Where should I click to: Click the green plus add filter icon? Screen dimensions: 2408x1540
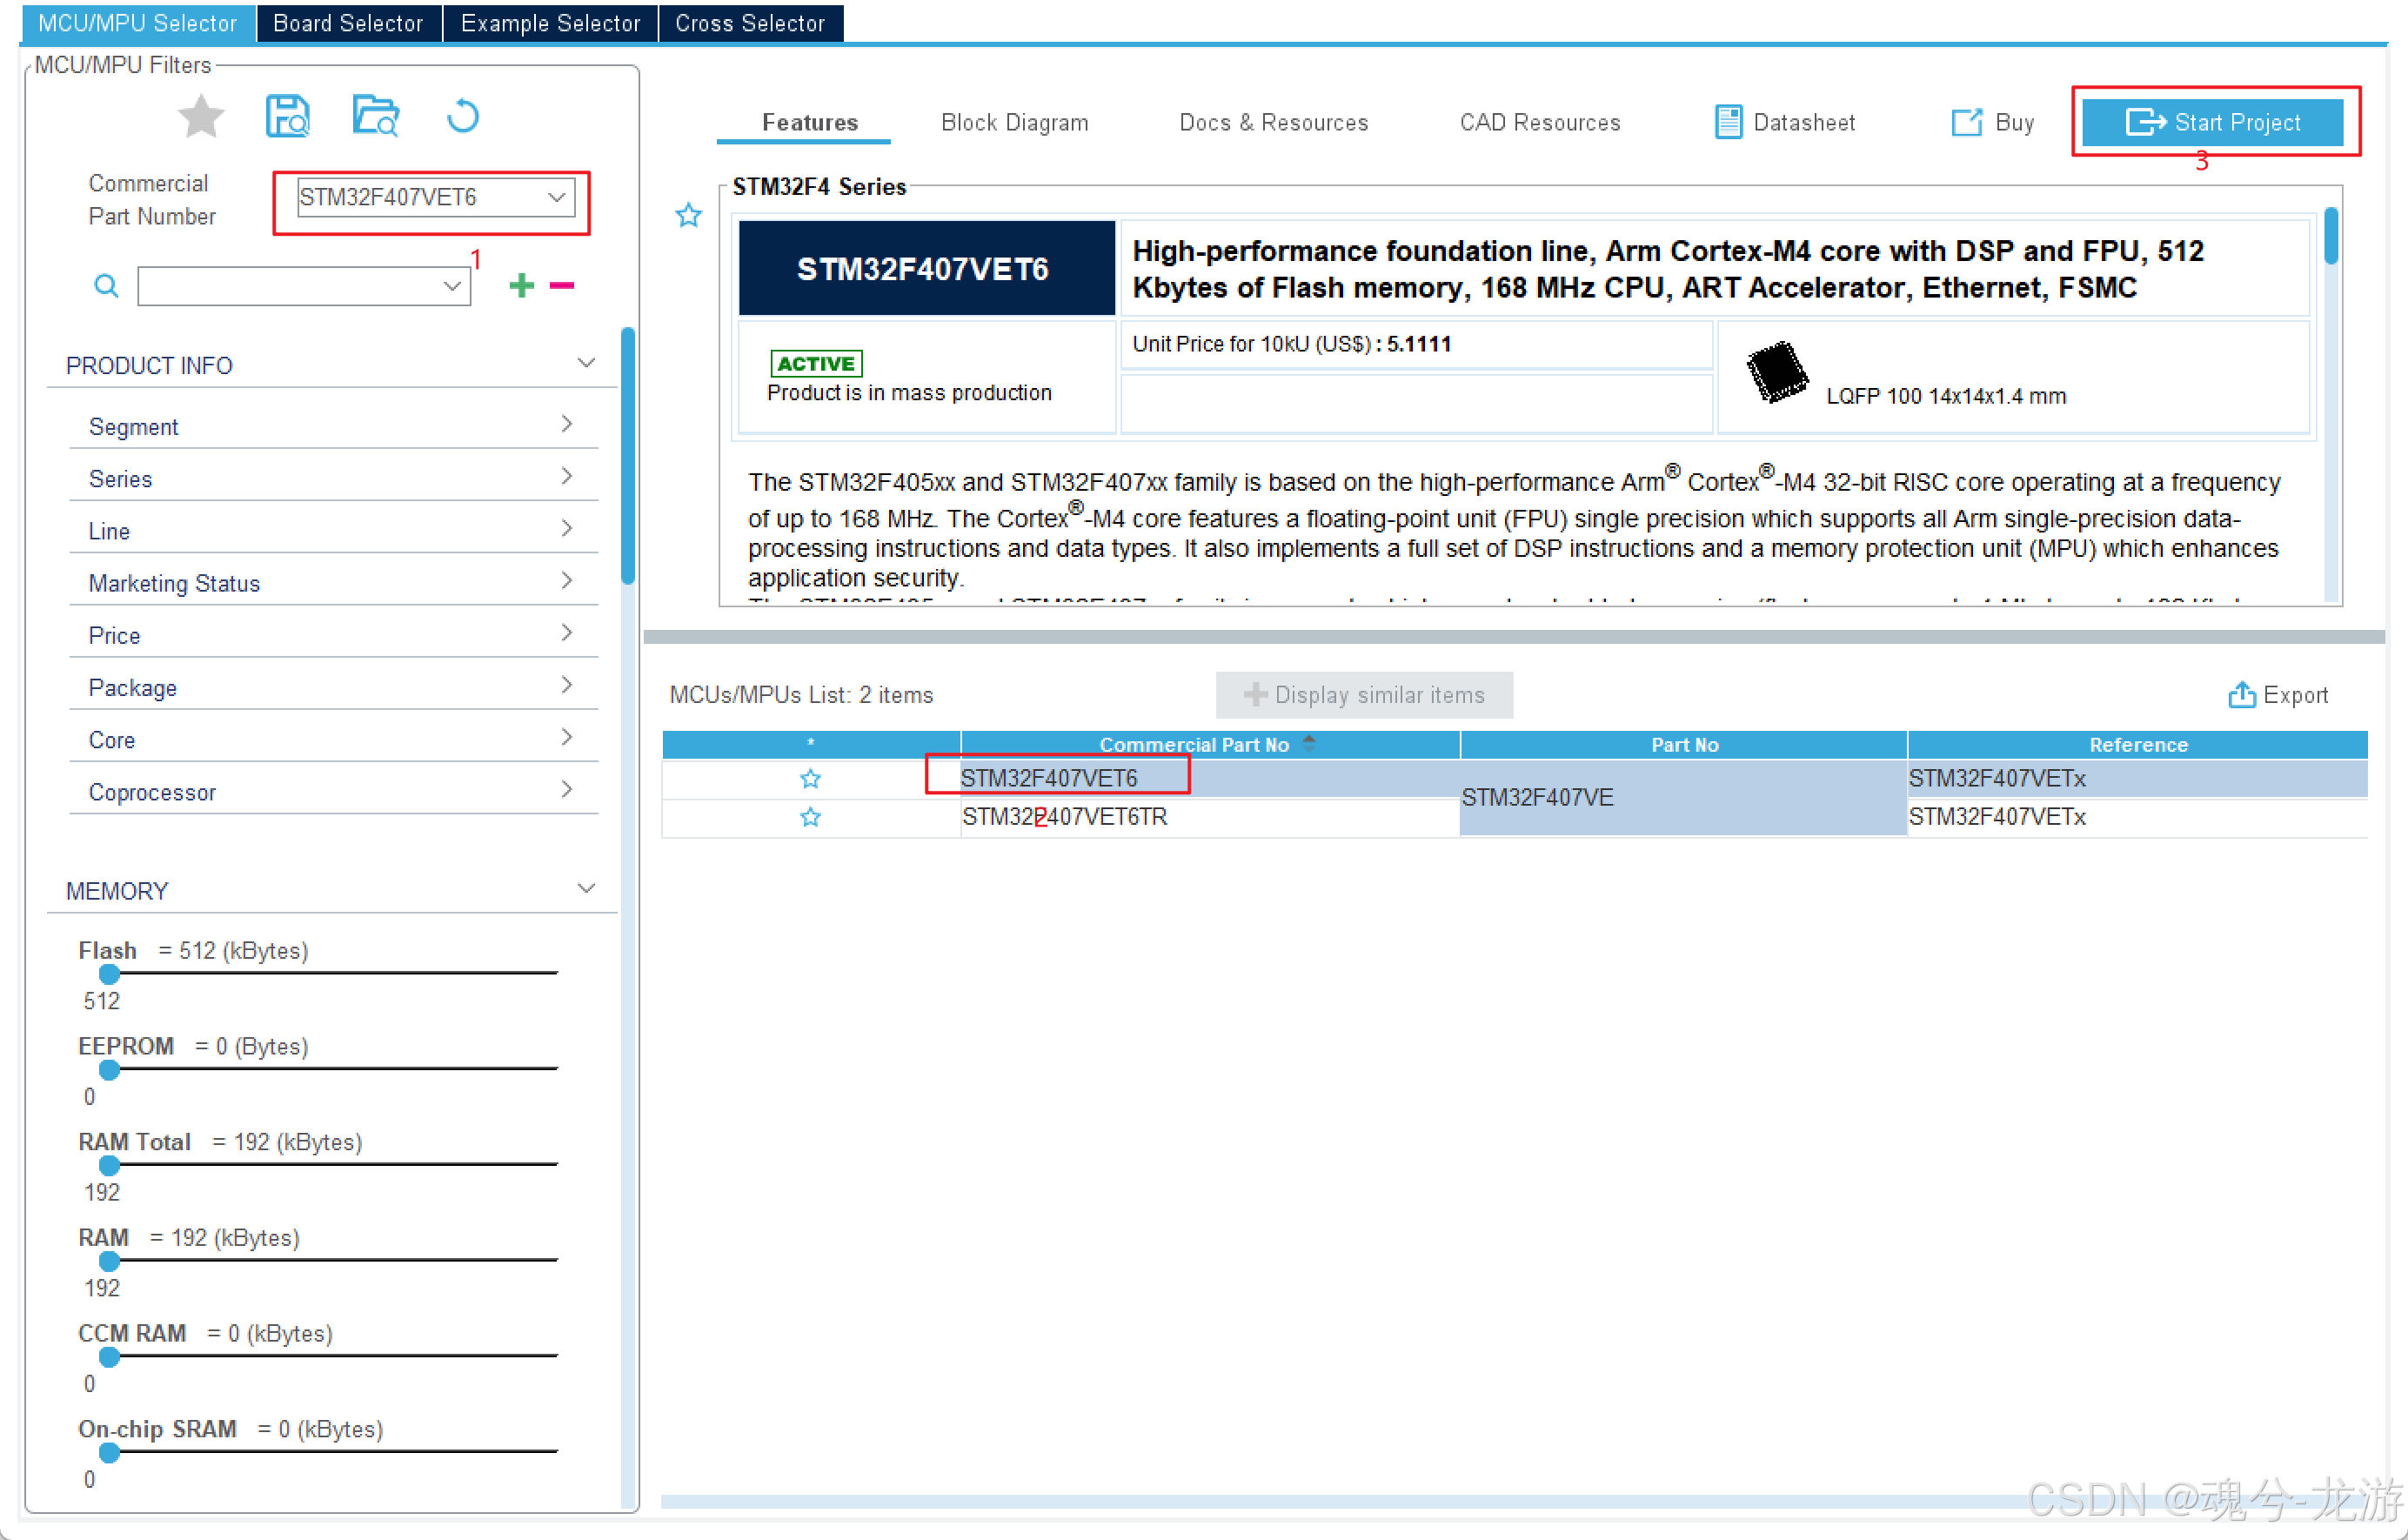coord(521,286)
